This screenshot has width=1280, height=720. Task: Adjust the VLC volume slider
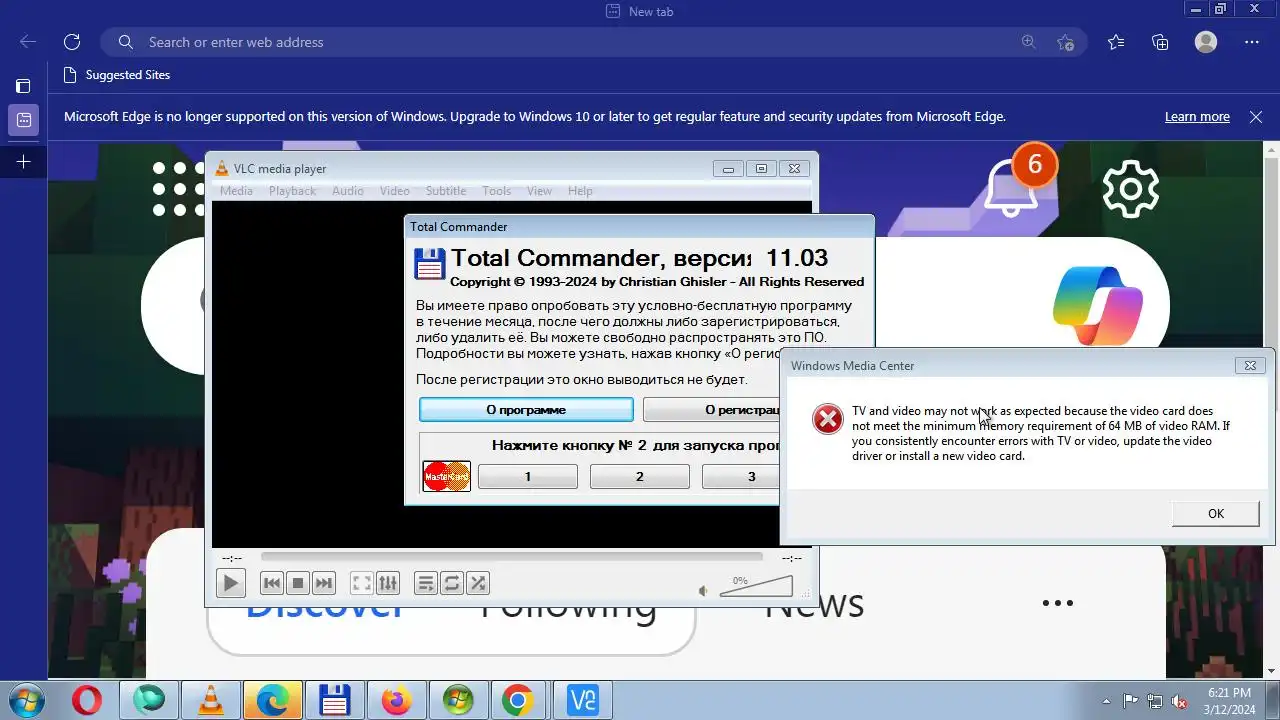[756, 587]
